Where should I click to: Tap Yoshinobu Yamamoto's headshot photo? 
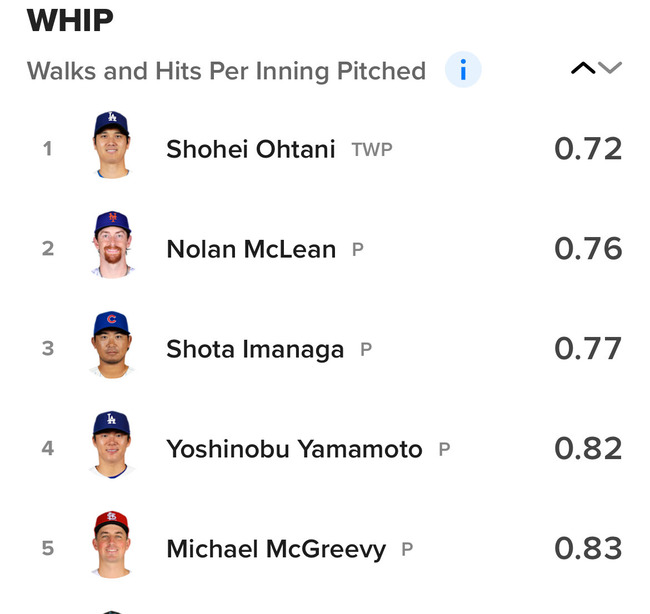pos(111,446)
